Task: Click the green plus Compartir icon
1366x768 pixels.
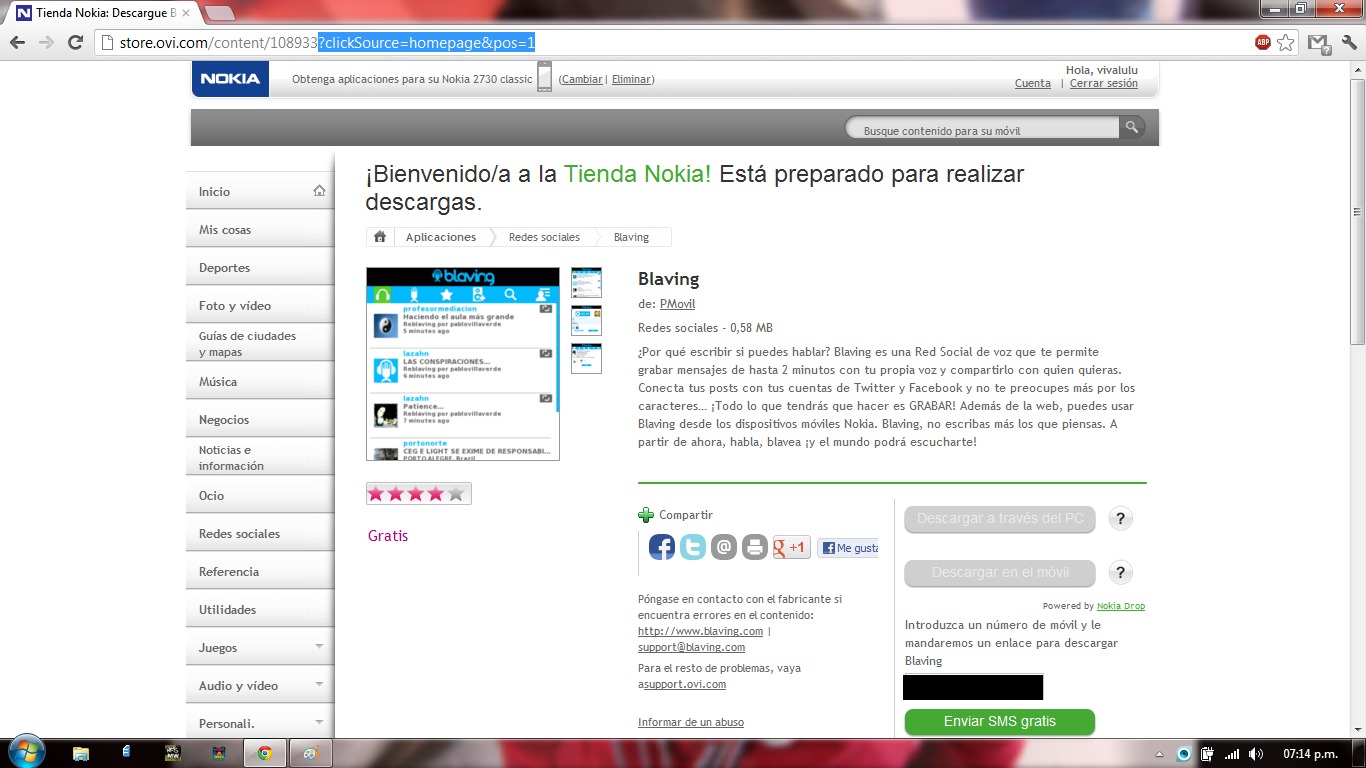Action: (x=646, y=515)
